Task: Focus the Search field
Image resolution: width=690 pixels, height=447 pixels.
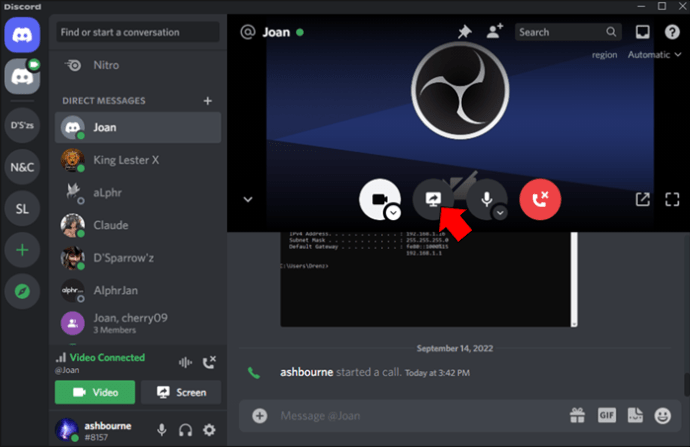Action: [568, 32]
